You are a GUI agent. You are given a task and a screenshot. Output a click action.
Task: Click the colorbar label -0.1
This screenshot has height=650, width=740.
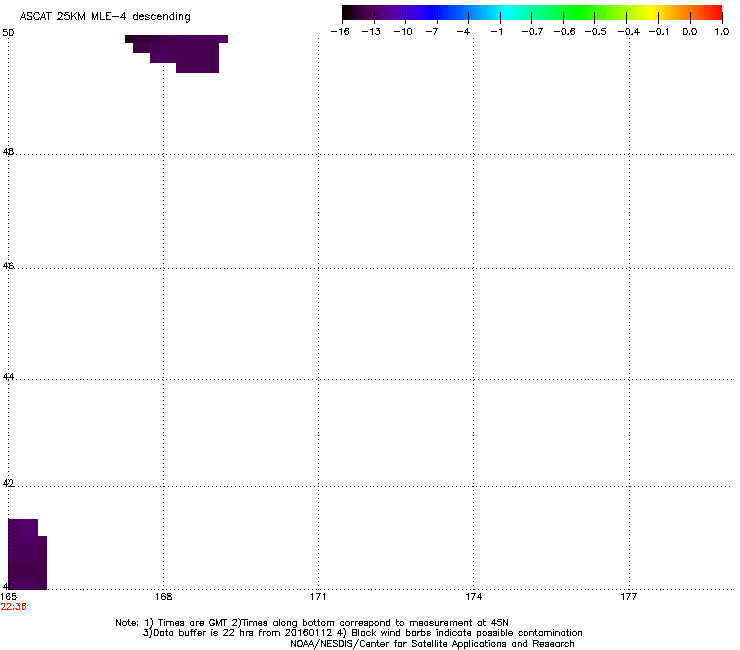point(659,32)
